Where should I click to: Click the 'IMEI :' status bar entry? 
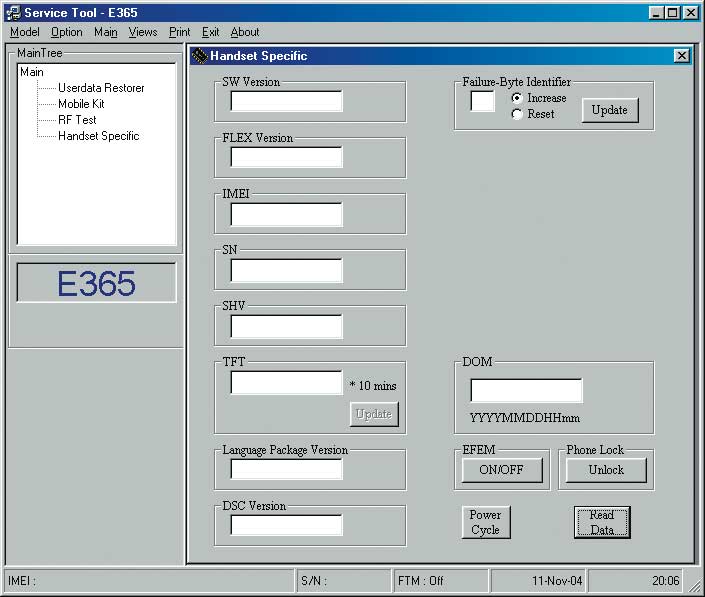point(150,581)
